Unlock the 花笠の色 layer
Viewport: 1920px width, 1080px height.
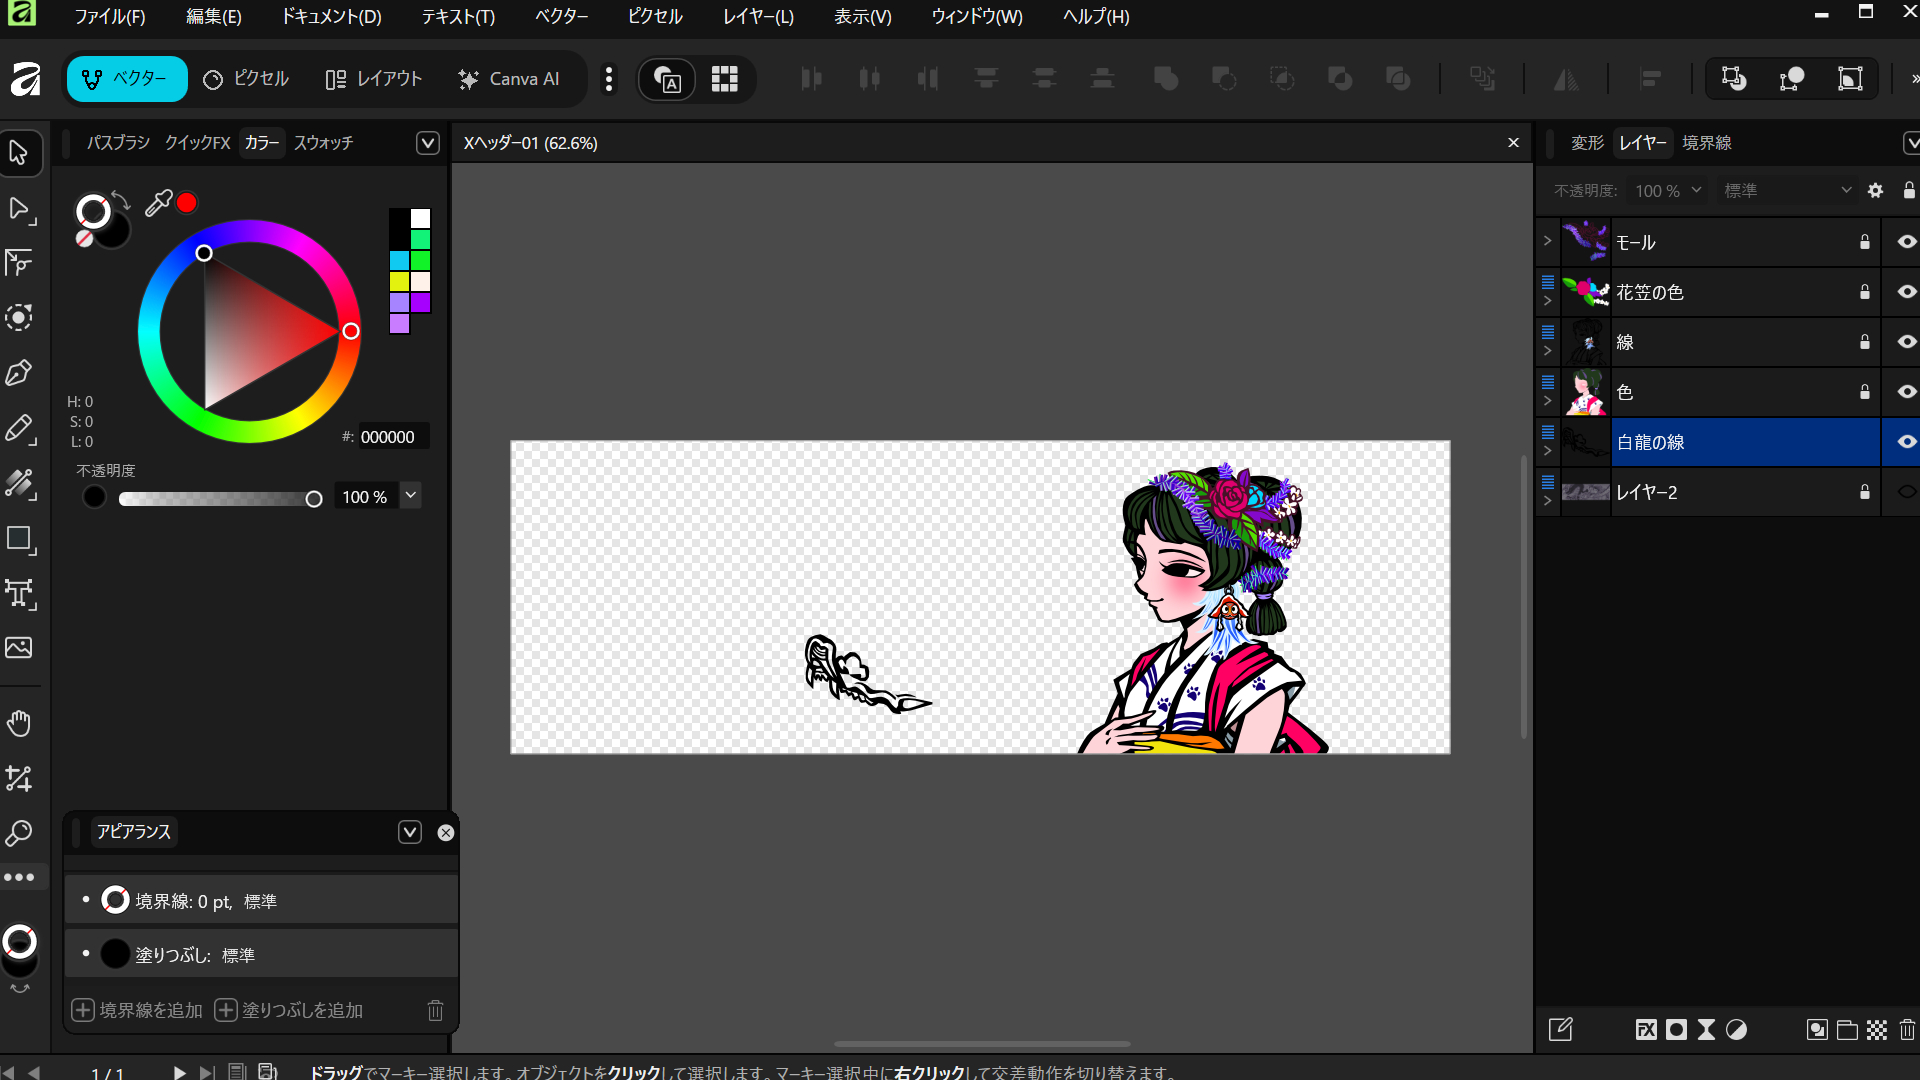click(x=1865, y=292)
